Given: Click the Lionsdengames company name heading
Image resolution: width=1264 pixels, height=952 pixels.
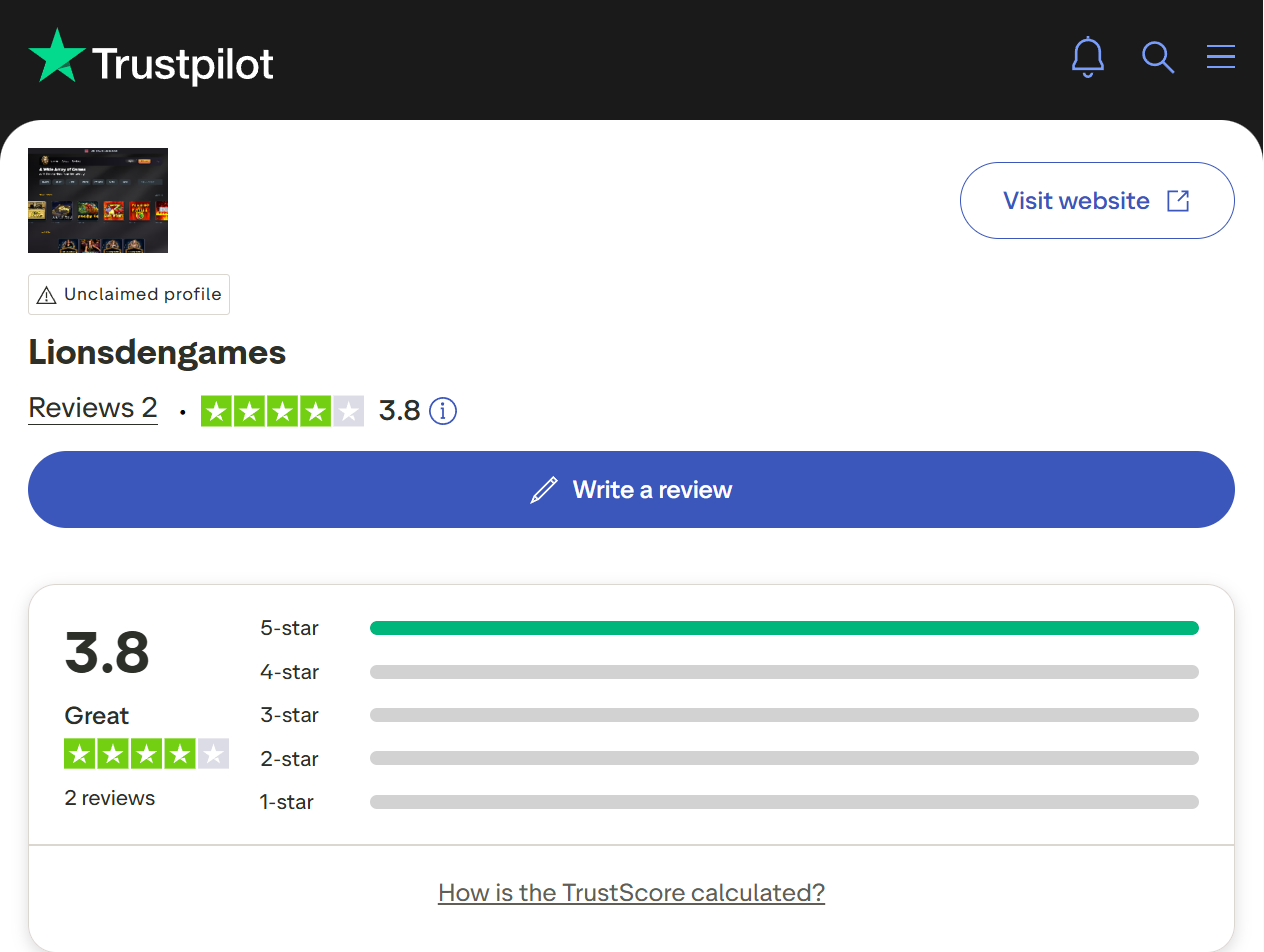Looking at the screenshot, I should (x=157, y=352).
